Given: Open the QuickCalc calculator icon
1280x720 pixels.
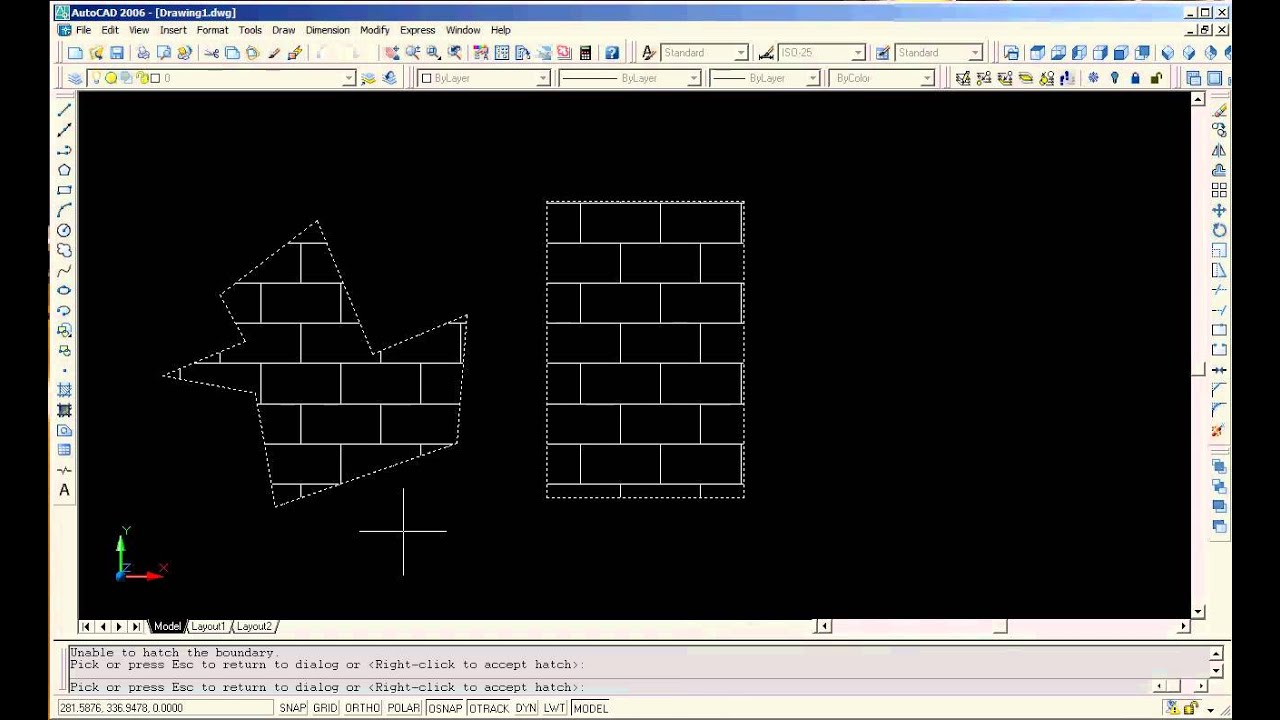Looking at the screenshot, I should coord(585,53).
